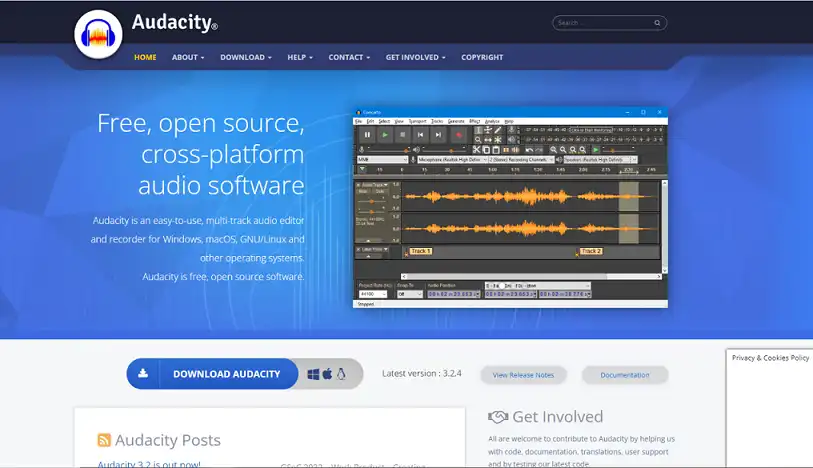813x468 pixels.
Task: Click the Latest version : 3.2.4 text
Action: pos(422,373)
